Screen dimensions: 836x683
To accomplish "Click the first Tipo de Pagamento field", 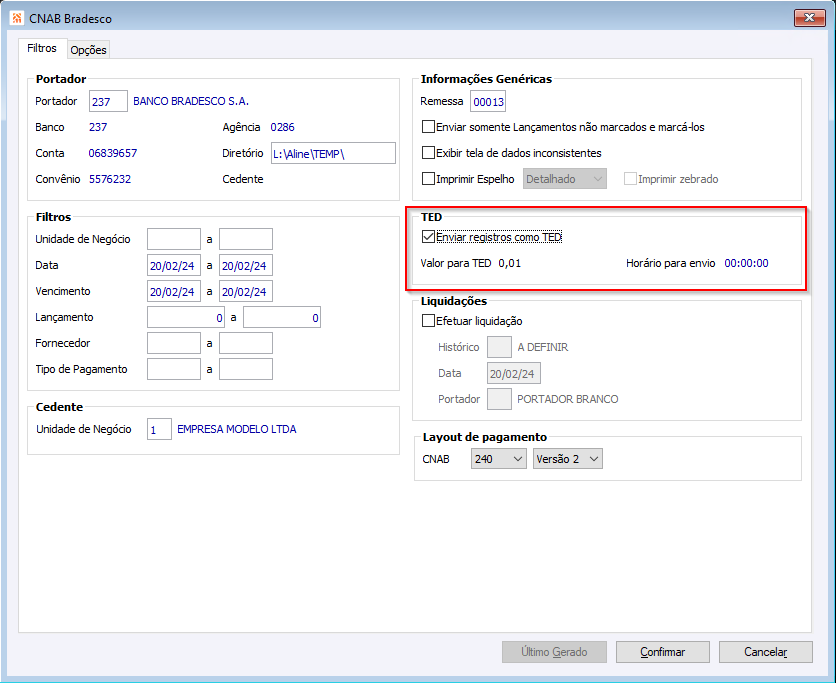I will (x=174, y=369).
